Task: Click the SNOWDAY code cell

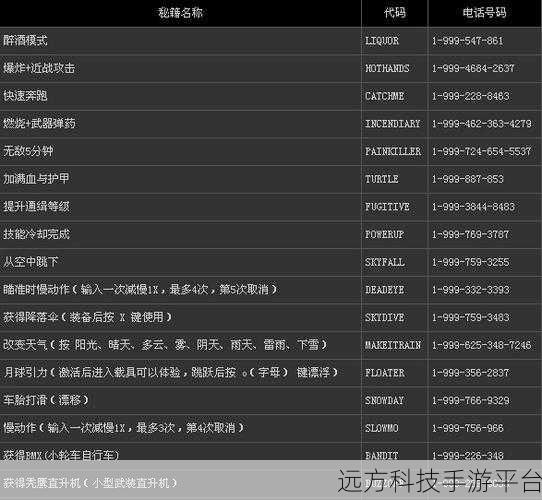Action: coord(384,400)
